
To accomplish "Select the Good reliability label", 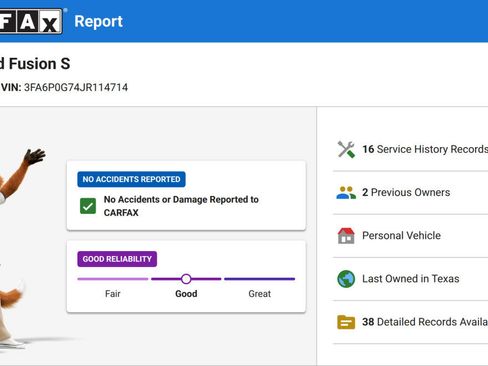I will coord(186,294).
